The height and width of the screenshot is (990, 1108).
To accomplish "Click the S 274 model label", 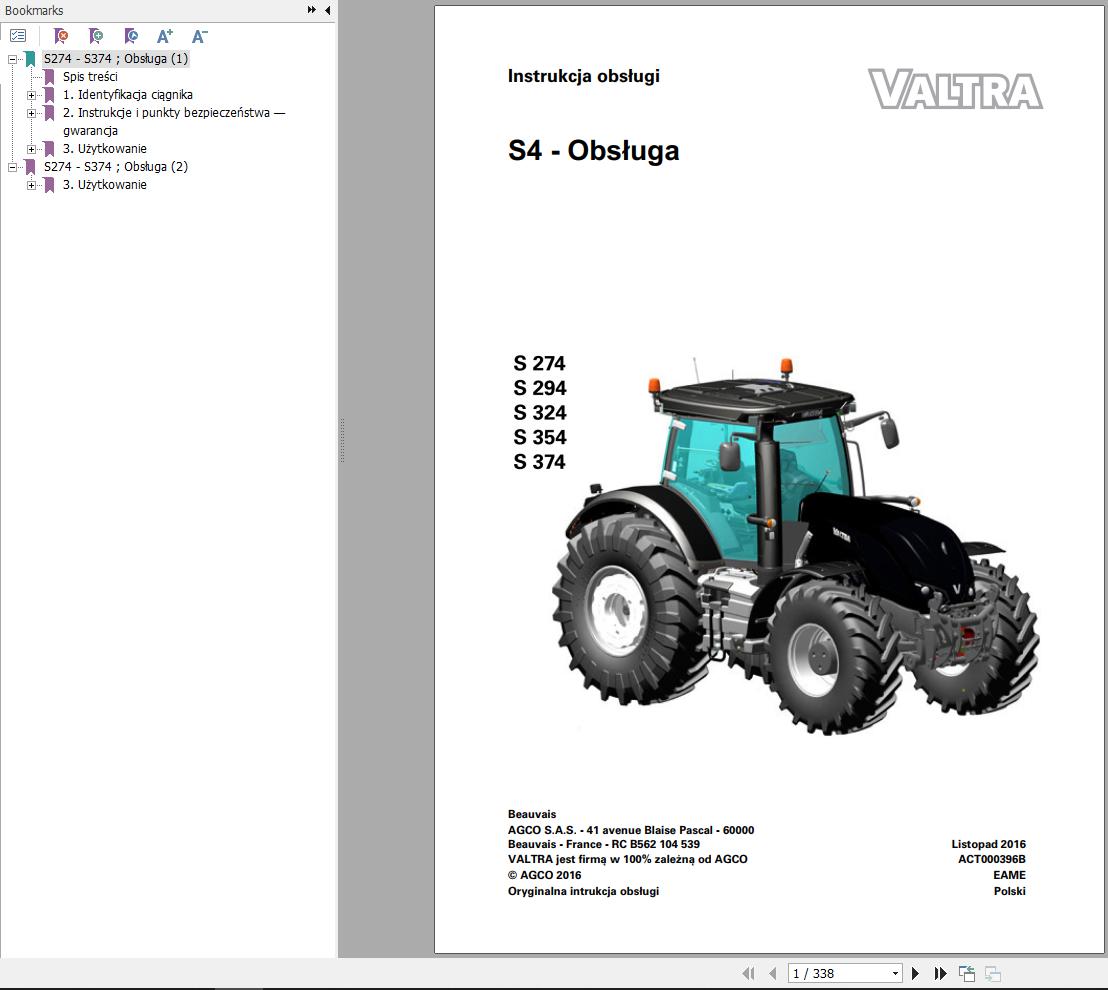I will coord(539,363).
